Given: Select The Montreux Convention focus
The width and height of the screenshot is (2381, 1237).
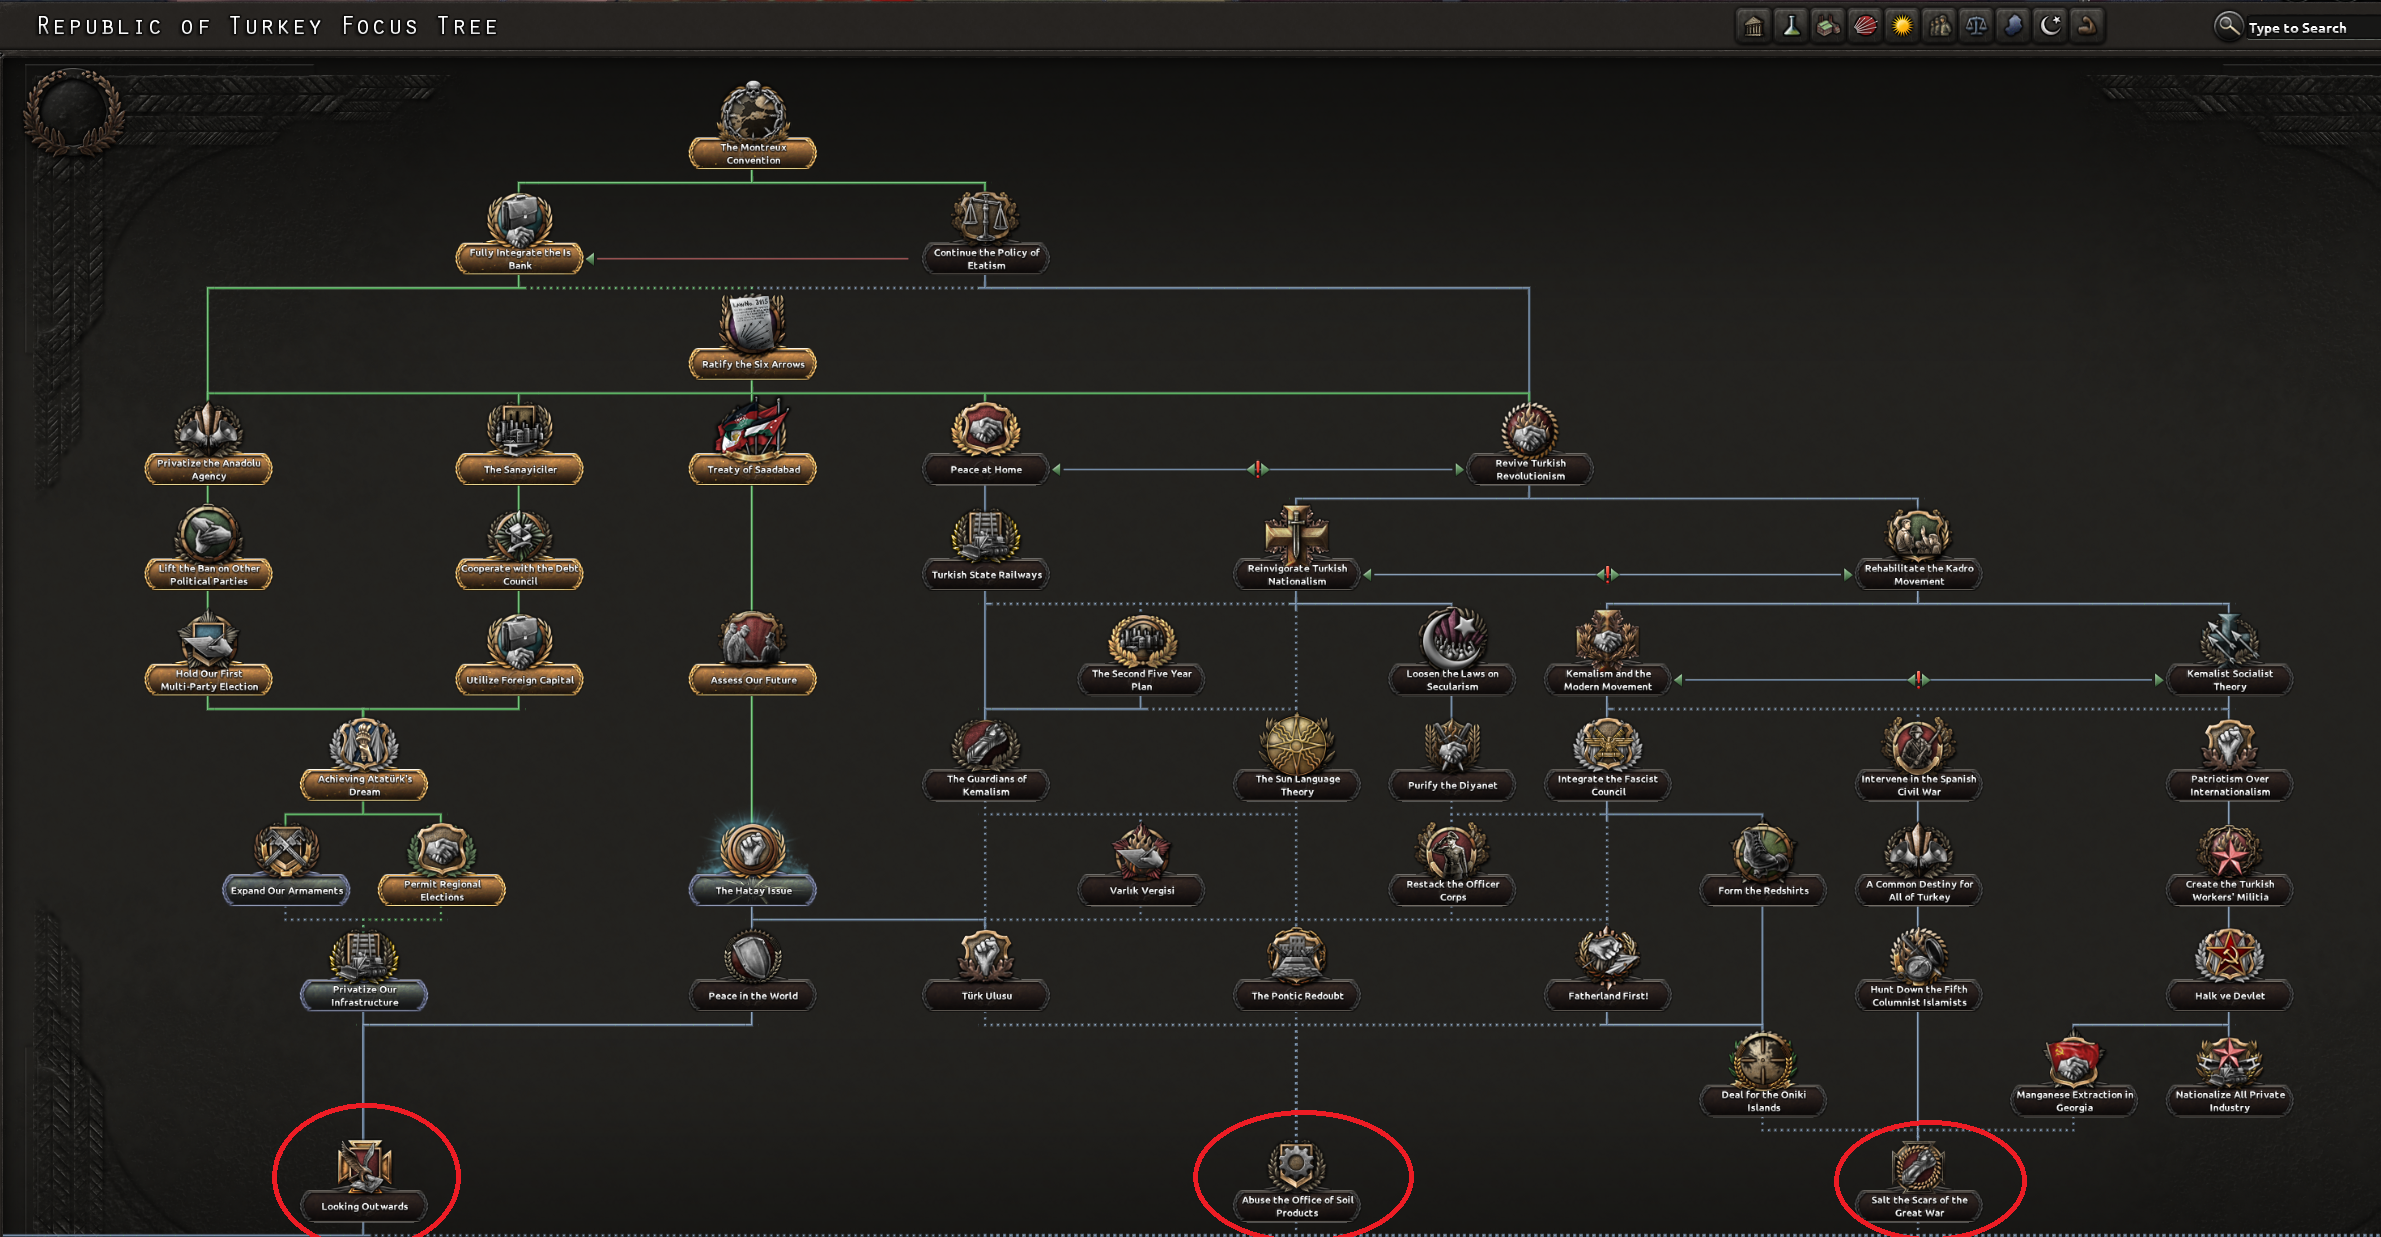Looking at the screenshot, I should 752,124.
